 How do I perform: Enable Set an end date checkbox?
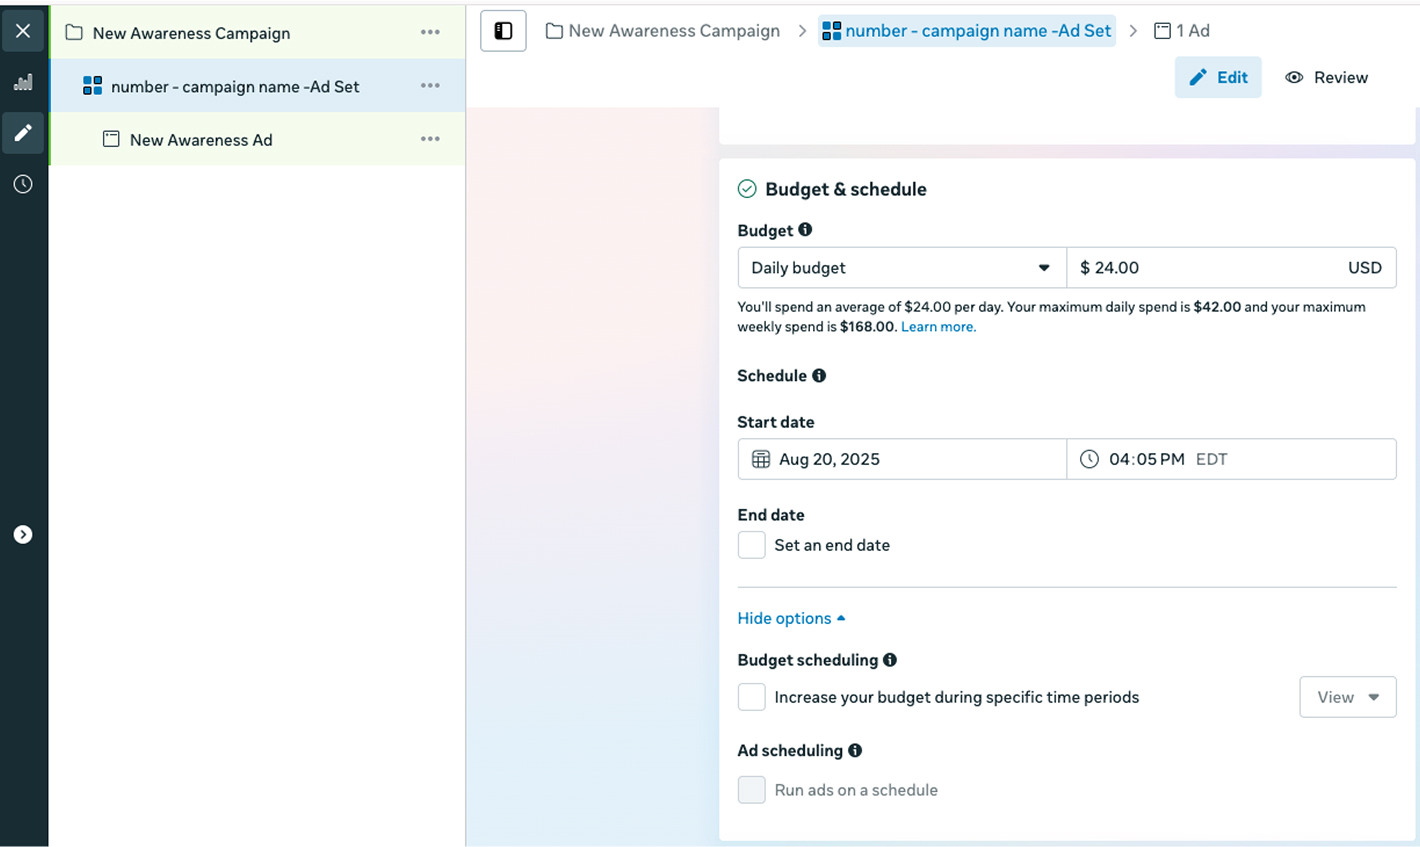[751, 545]
